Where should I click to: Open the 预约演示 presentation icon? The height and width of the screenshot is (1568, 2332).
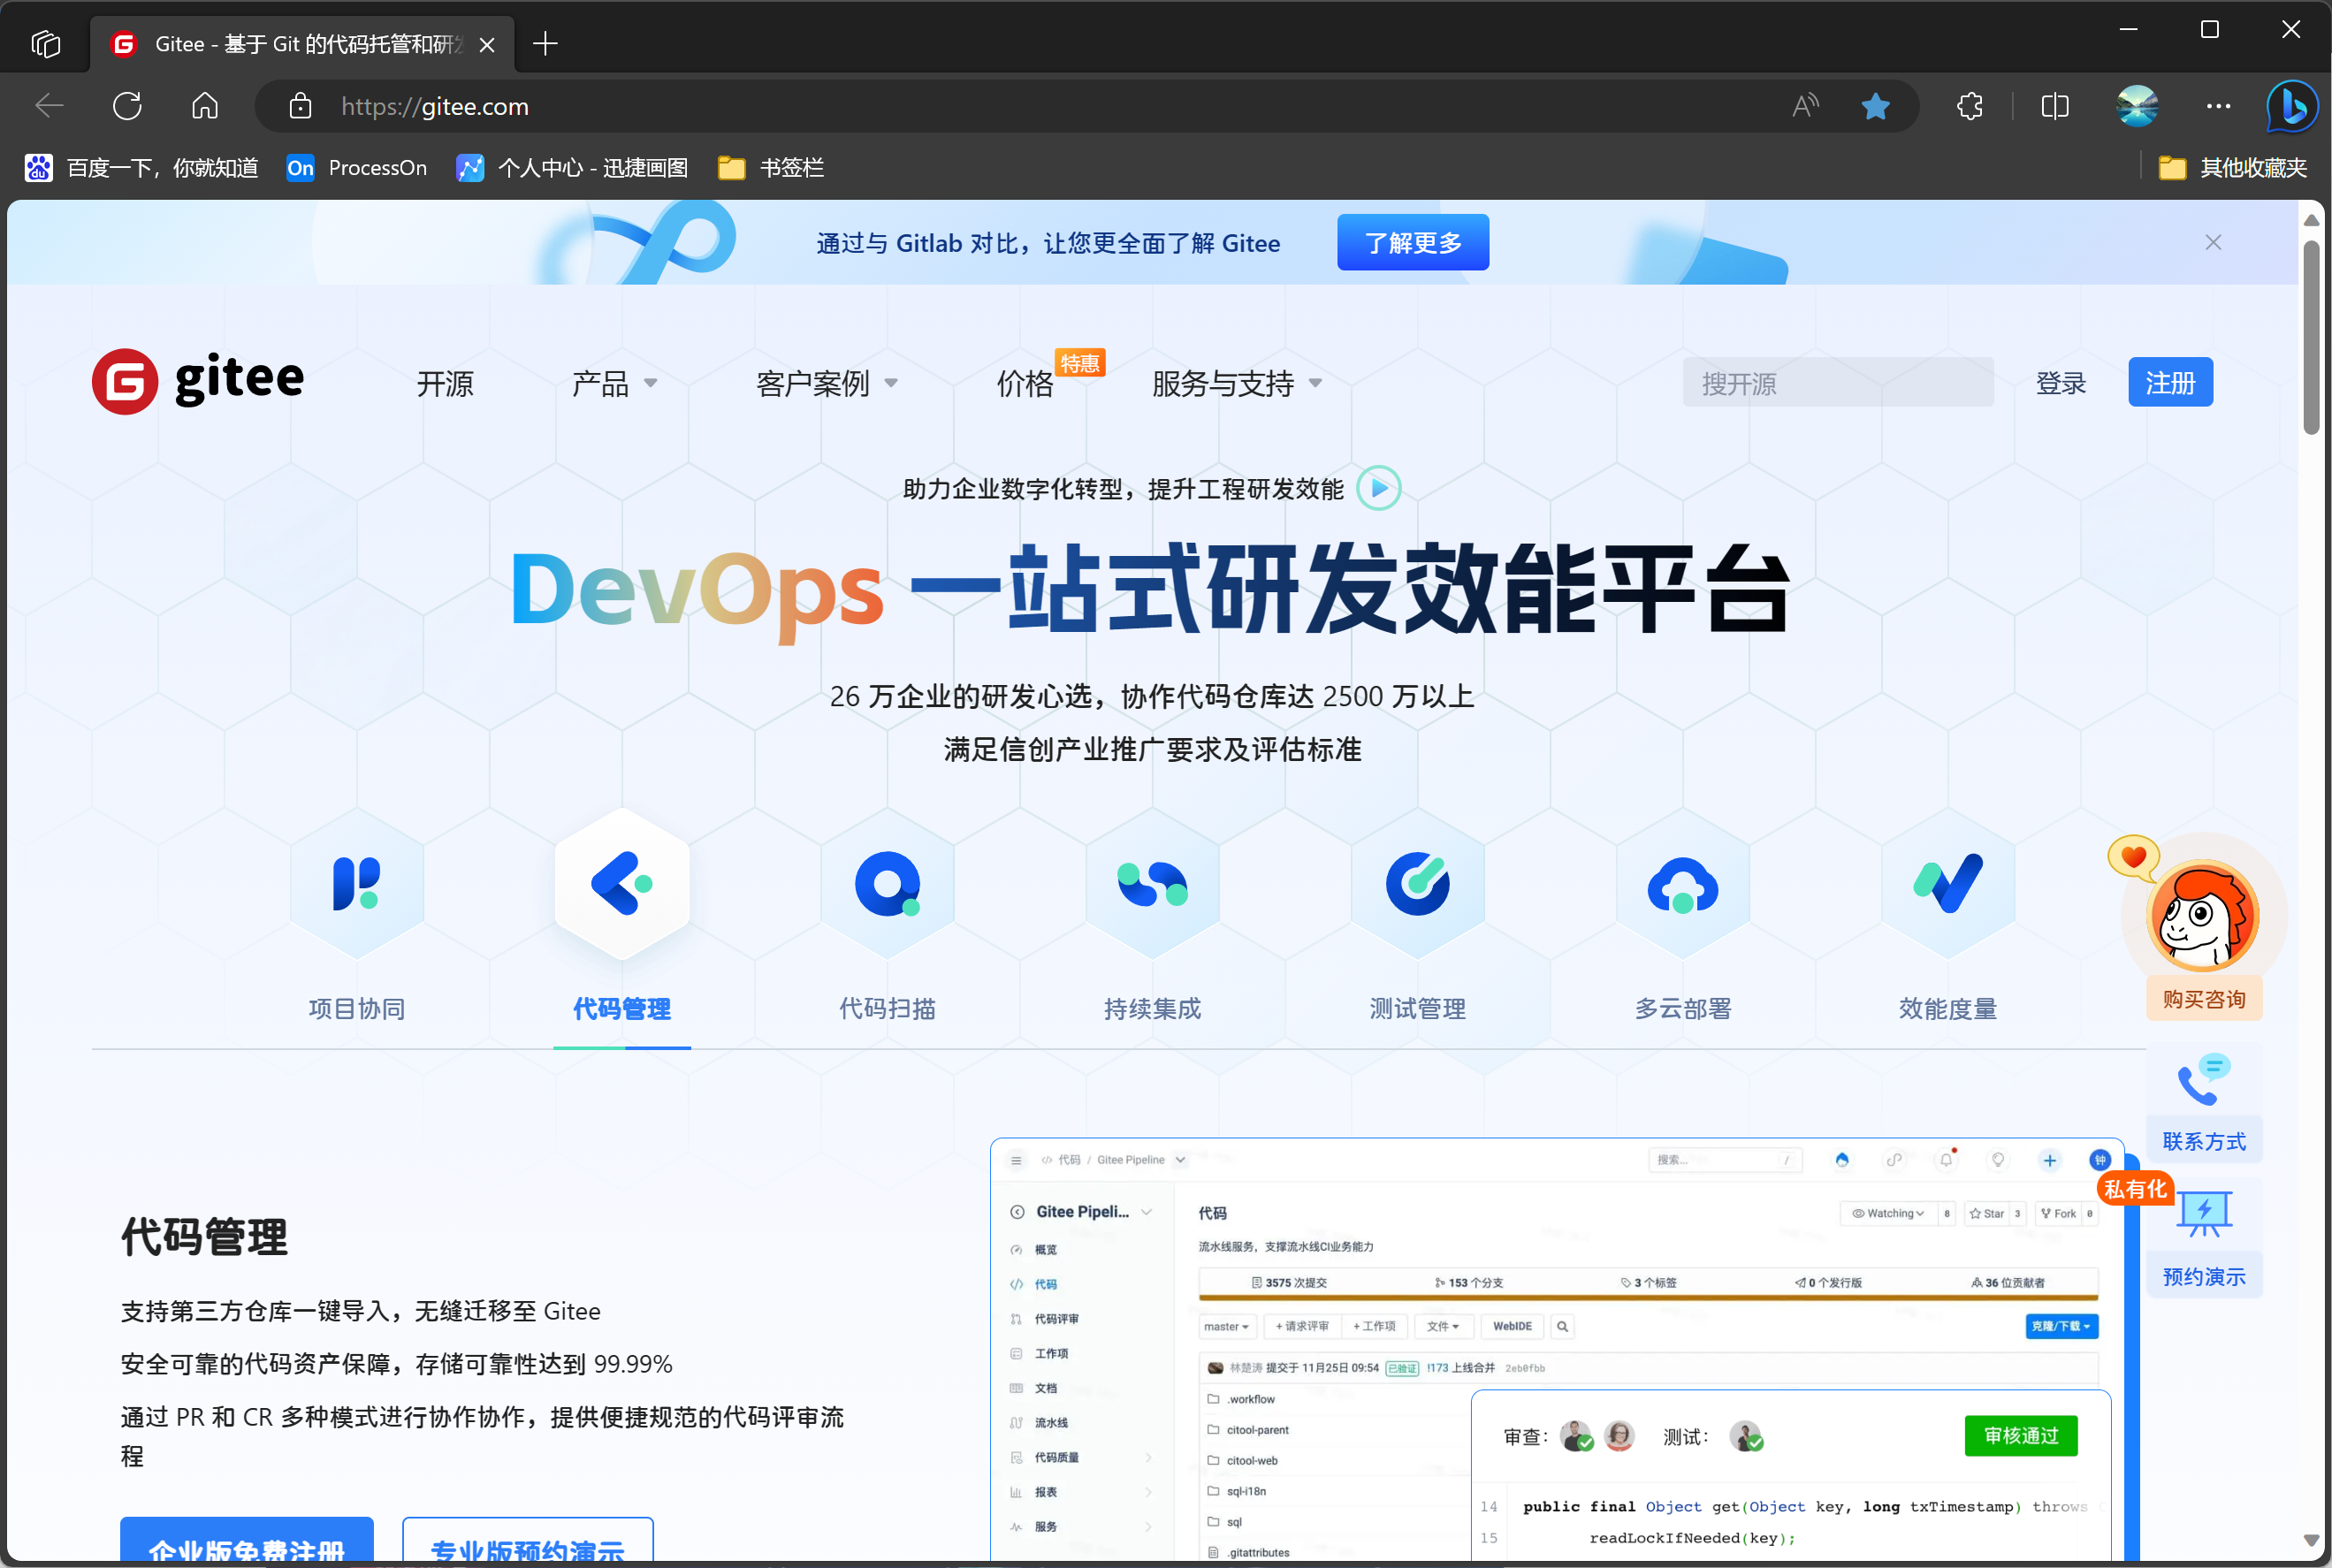point(2203,1216)
